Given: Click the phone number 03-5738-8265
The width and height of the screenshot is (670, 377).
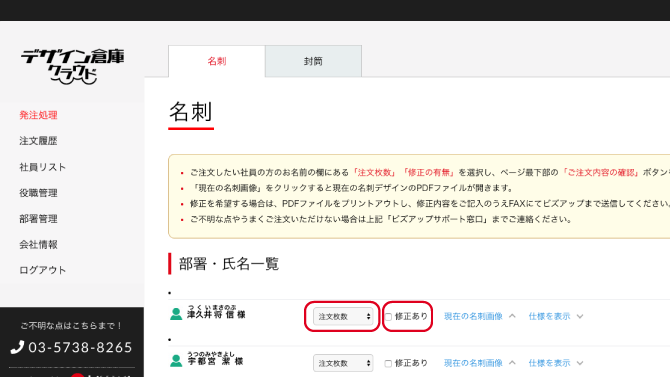Looking at the screenshot, I should [80, 348].
